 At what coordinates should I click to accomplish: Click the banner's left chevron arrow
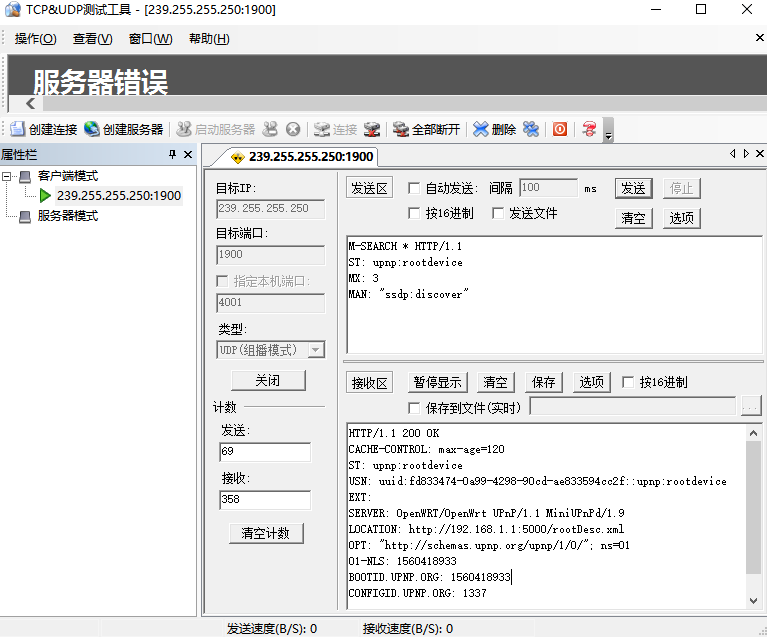click(30, 103)
